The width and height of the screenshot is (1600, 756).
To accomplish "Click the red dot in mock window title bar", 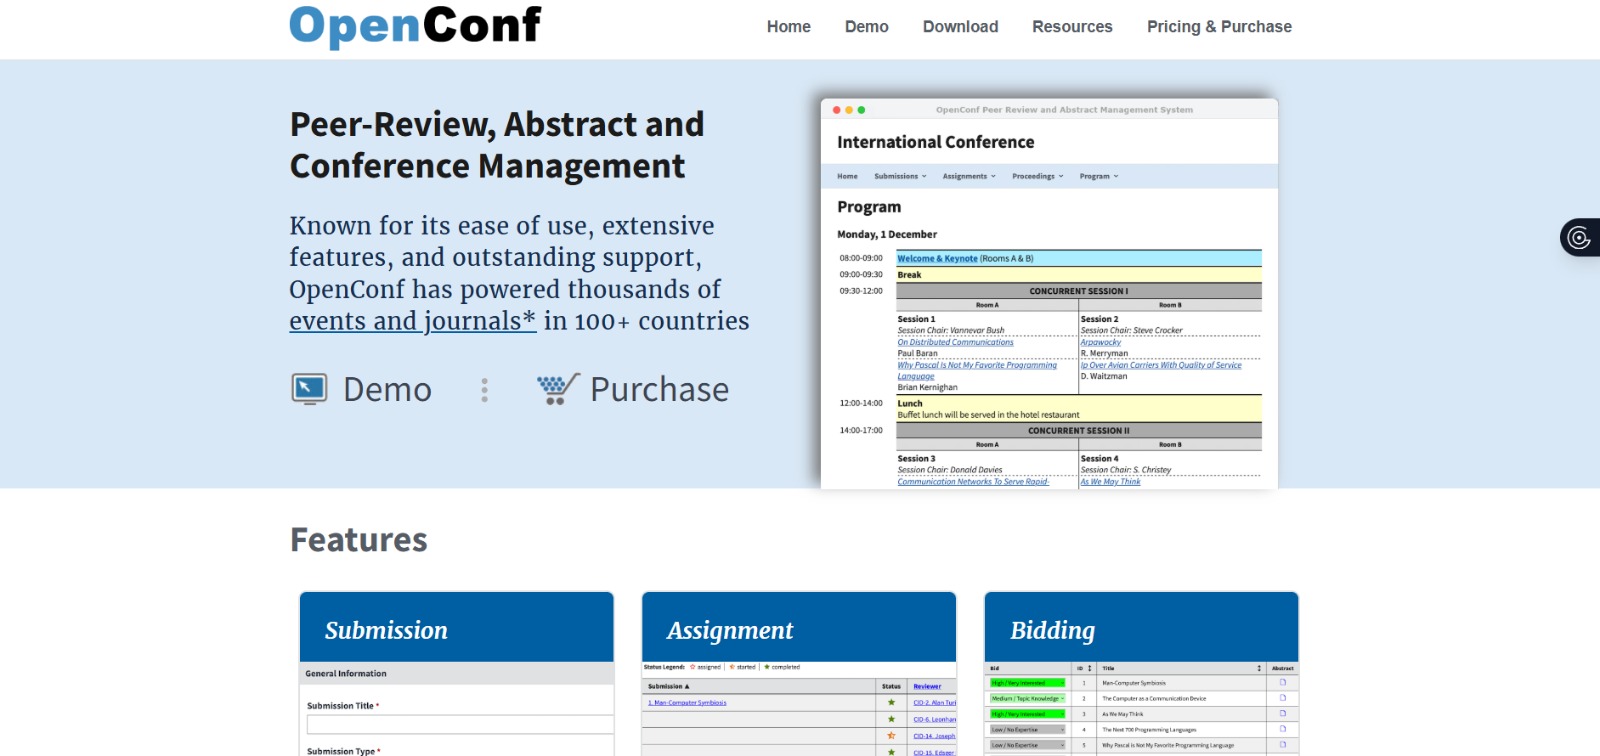I will click(x=837, y=110).
